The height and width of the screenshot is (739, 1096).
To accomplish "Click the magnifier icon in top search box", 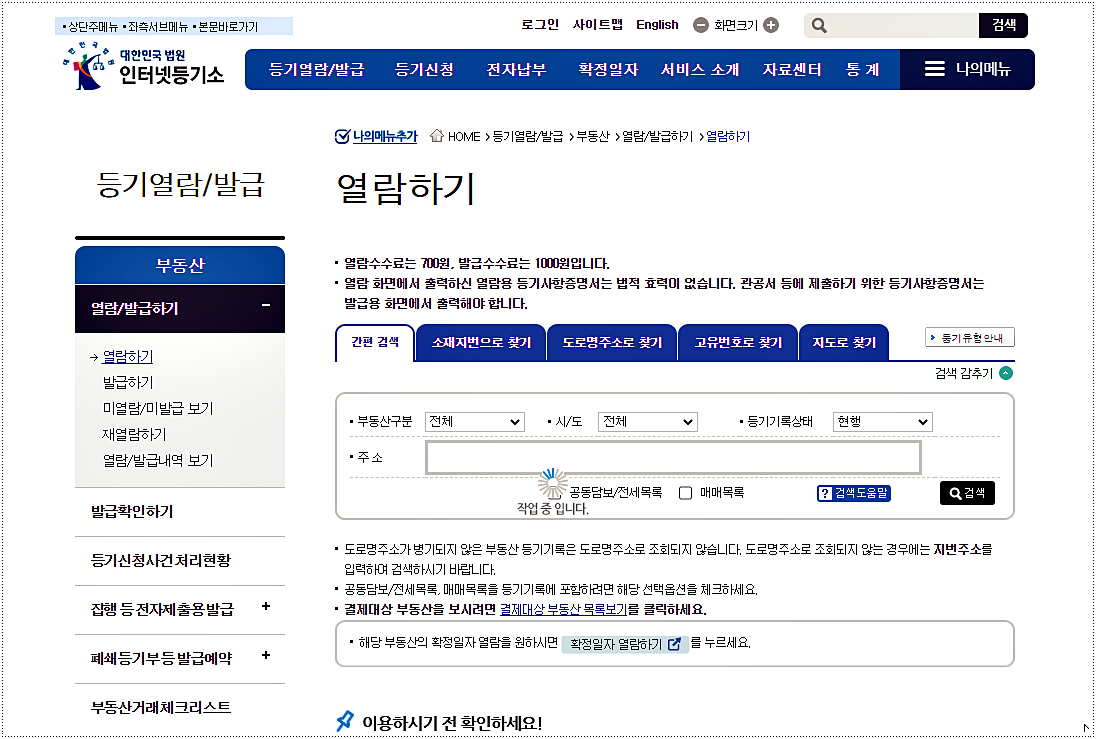I will pyautogui.click(x=819, y=26).
